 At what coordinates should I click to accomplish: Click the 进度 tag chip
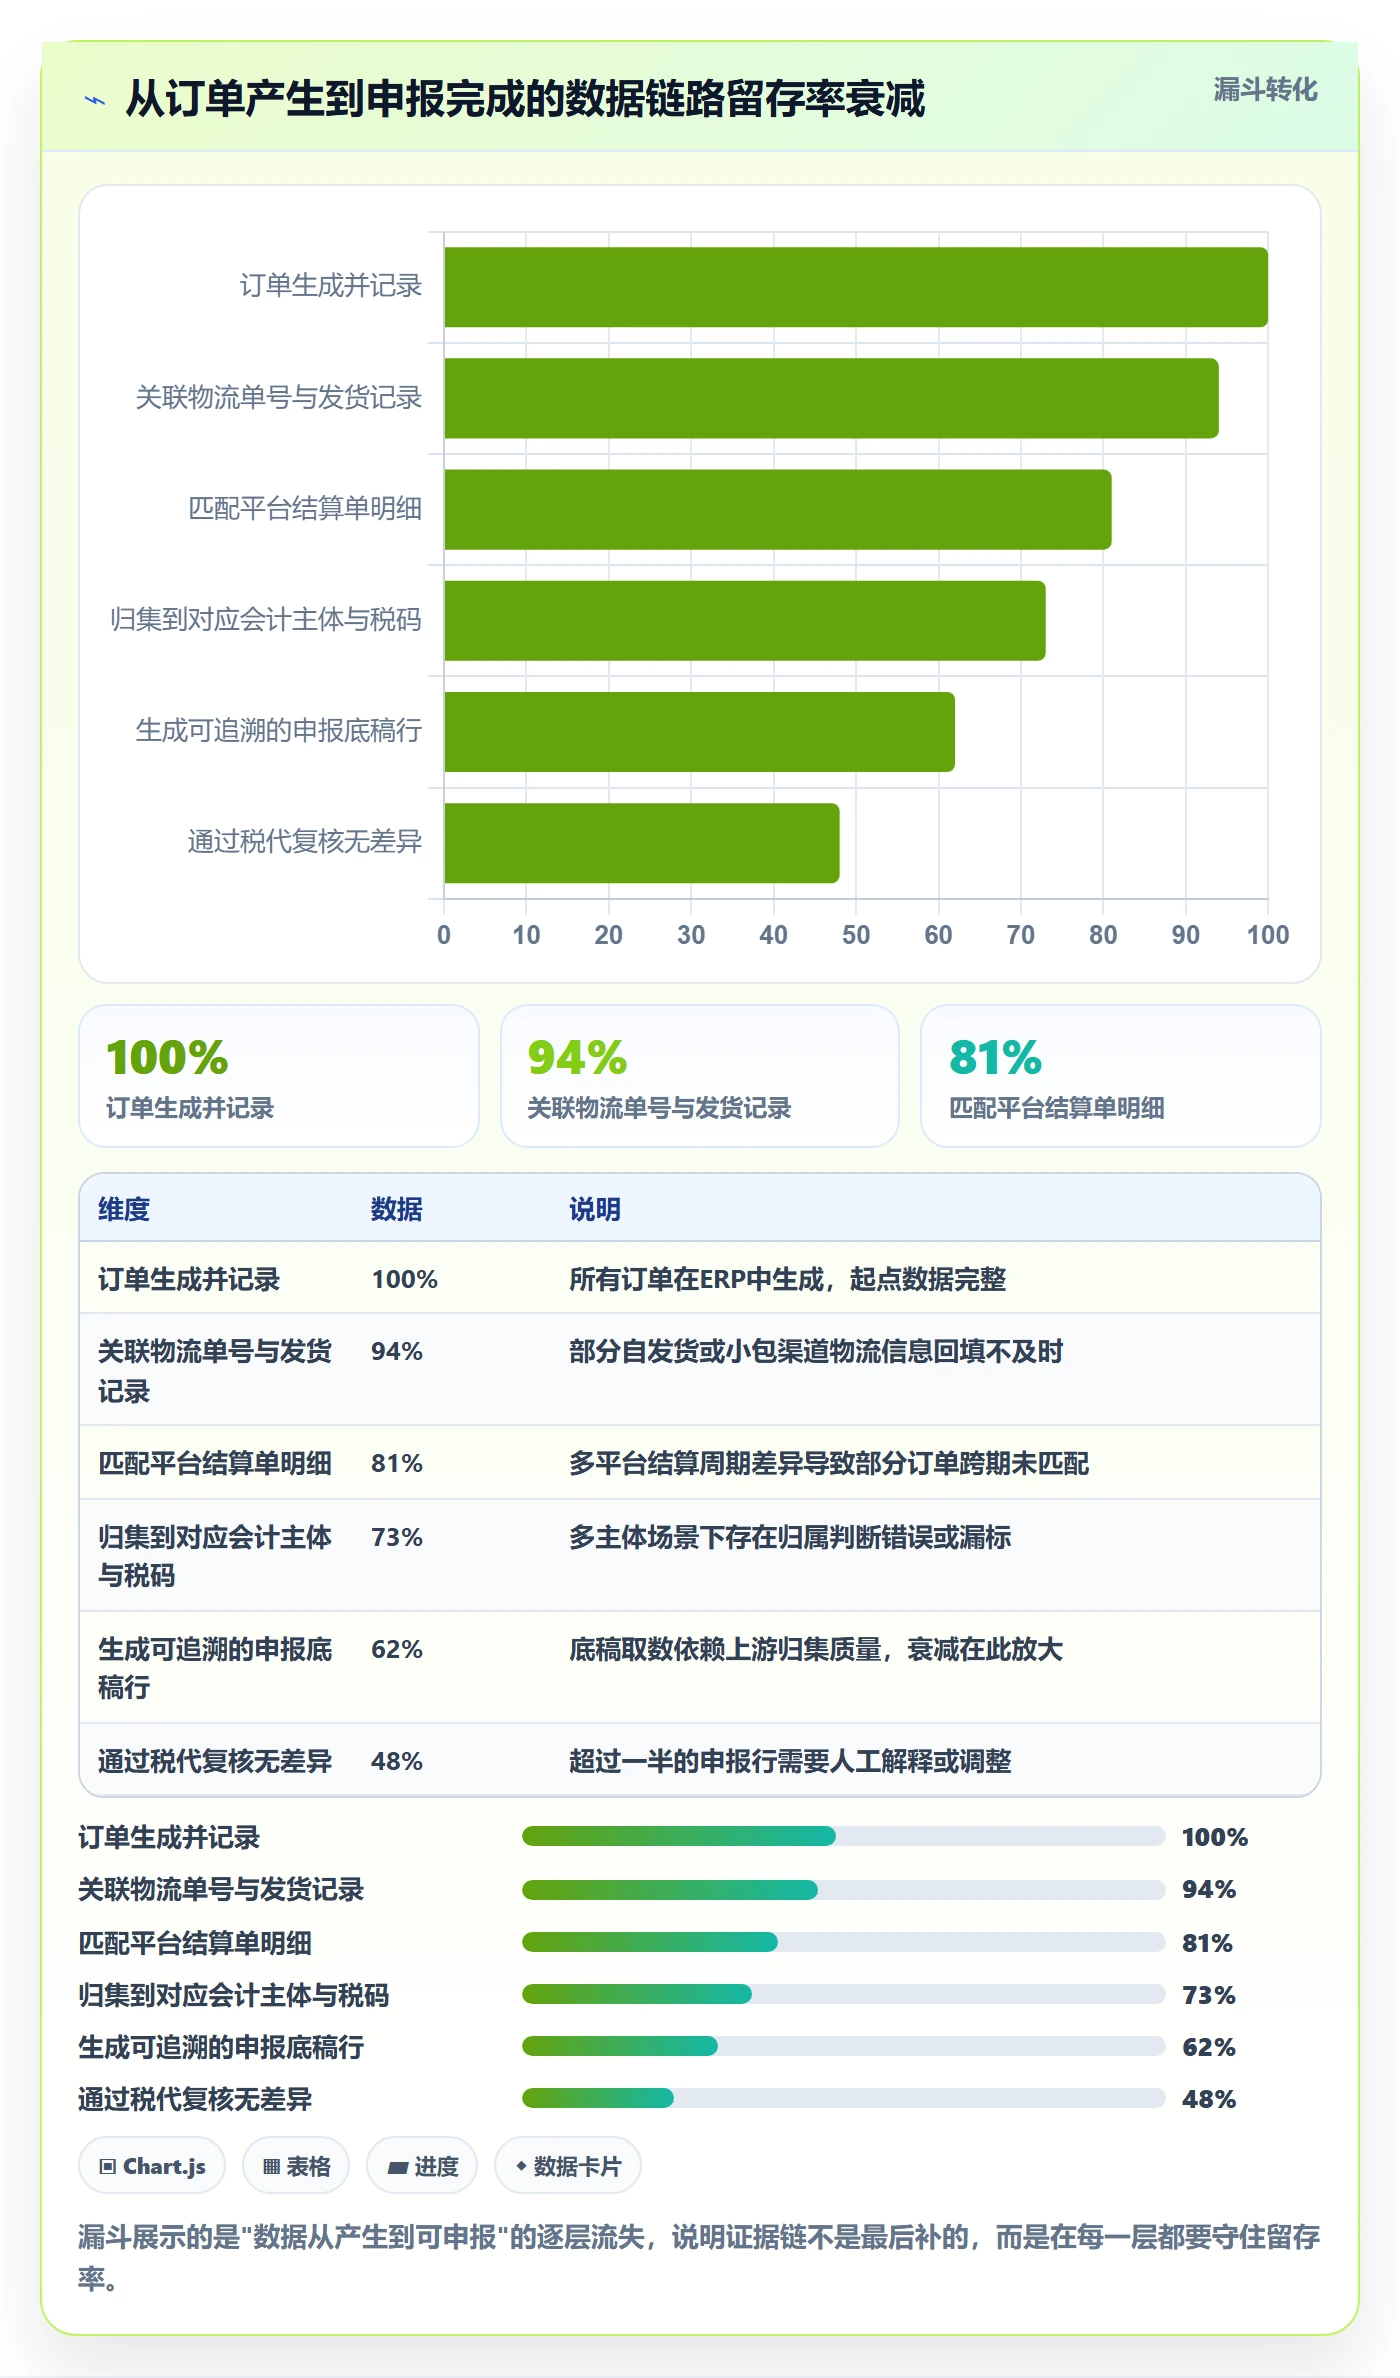coord(422,2166)
